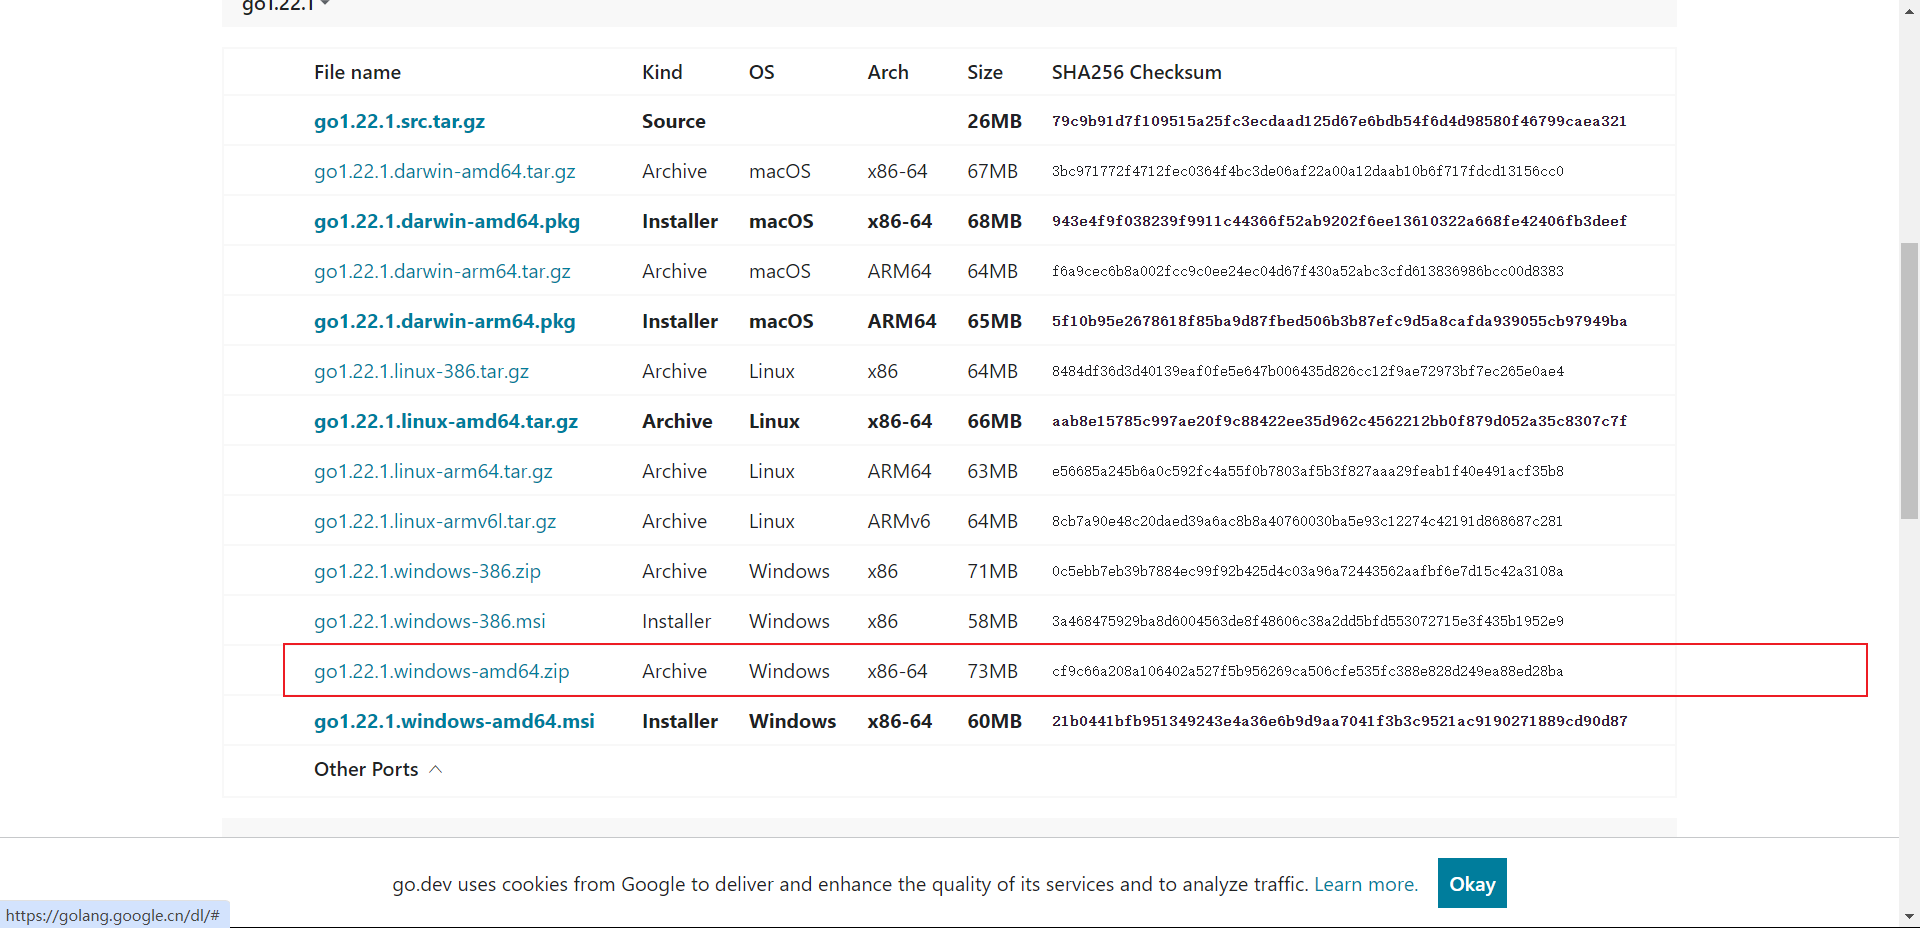The image size is (1920, 928).
Task: Open go1.22.1.linux-arm64.tar.gz link
Action: click(433, 471)
